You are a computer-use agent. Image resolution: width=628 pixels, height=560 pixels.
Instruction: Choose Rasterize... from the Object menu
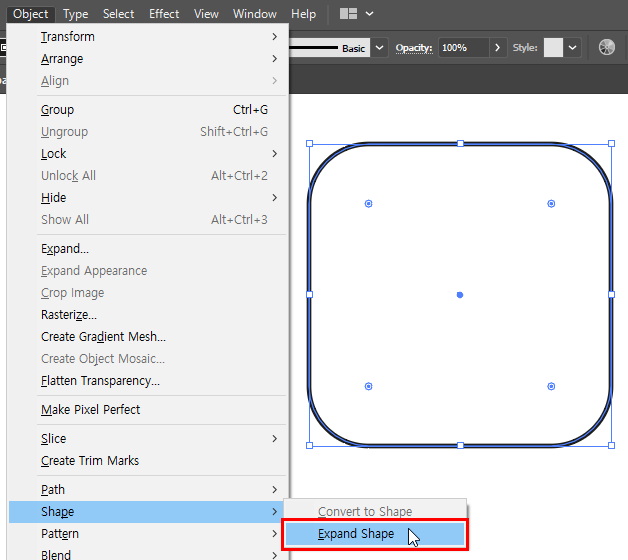pos(69,315)
